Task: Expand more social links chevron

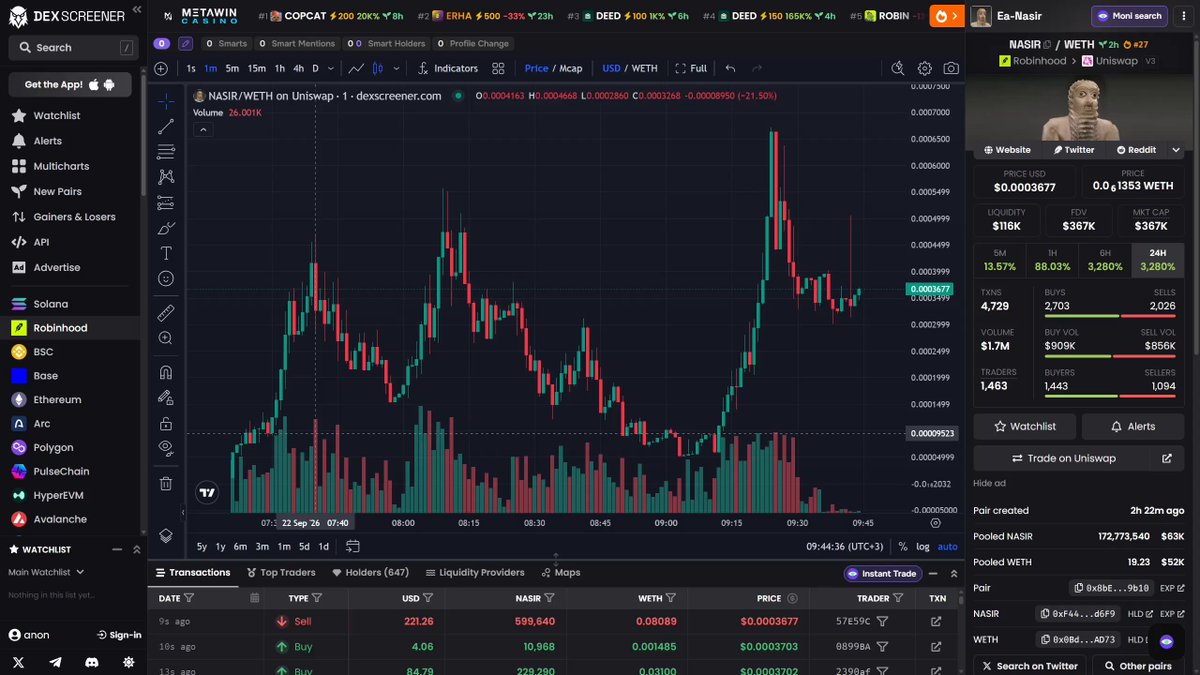Action: tap(1176, 150)
